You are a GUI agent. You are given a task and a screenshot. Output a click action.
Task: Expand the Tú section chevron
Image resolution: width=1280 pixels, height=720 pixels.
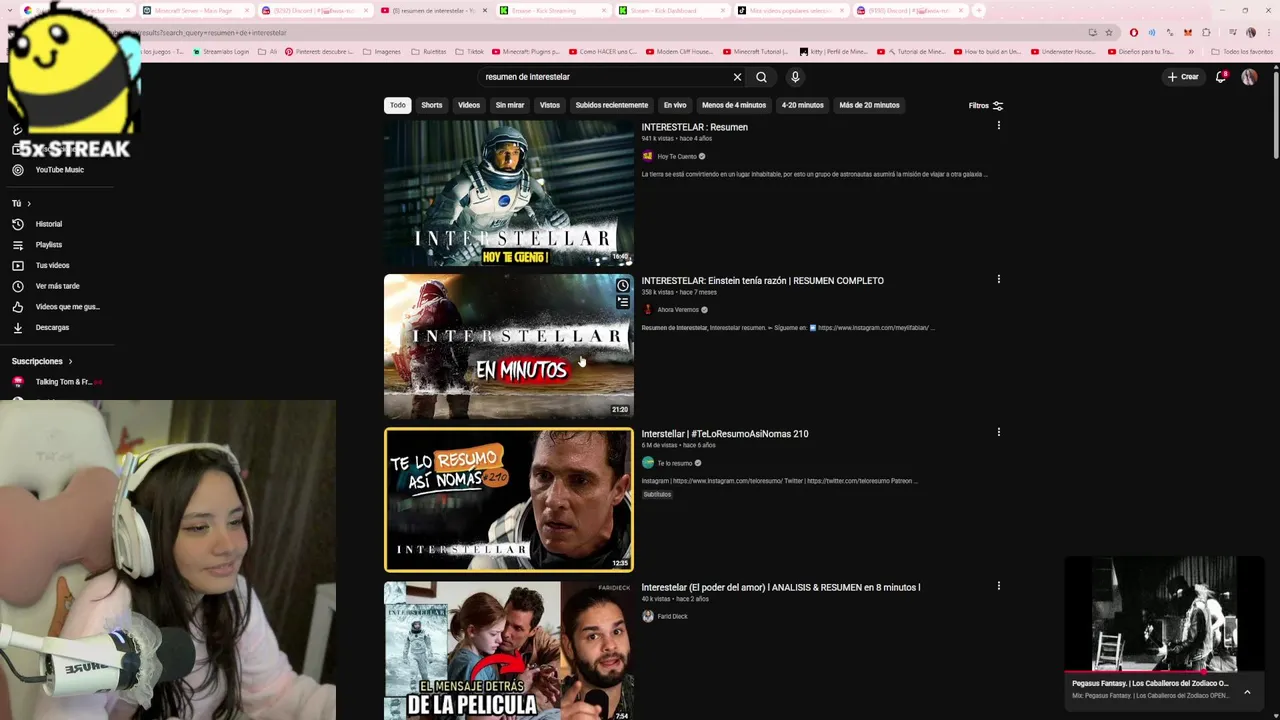[29, 204]
